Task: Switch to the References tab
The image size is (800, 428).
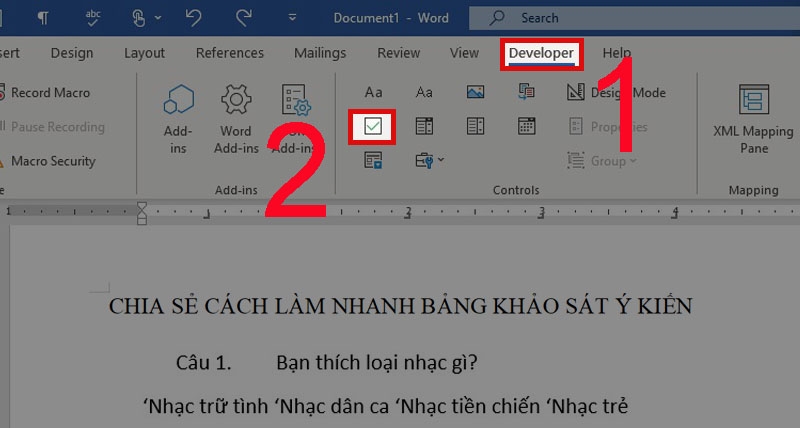Action: pos(230,53)
